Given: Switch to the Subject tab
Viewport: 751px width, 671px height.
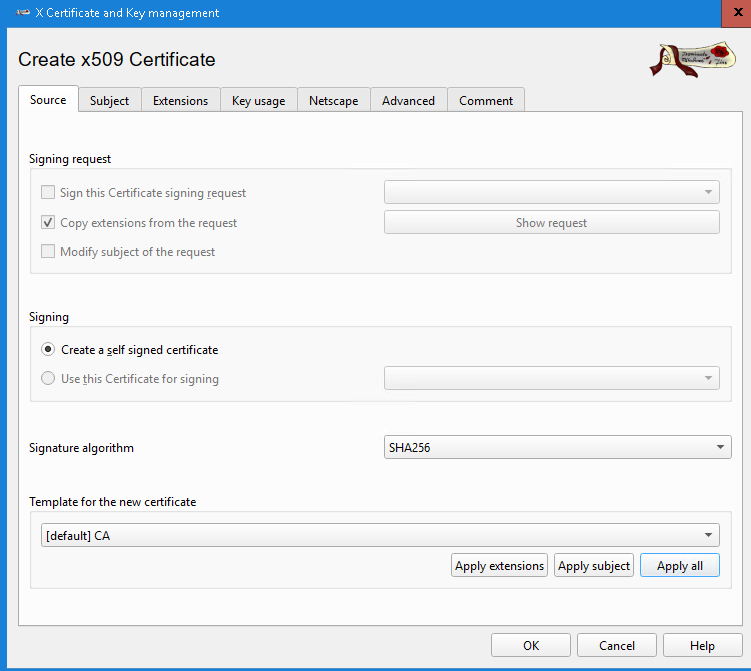Looking at the screenshot, I should 109,101.
